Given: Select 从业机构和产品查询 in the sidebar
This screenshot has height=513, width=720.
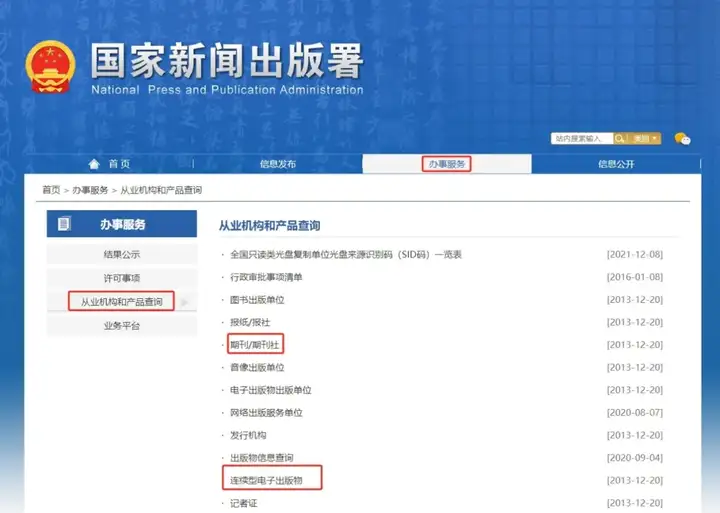Looking at the screenshot, I should tap(122, 302).
